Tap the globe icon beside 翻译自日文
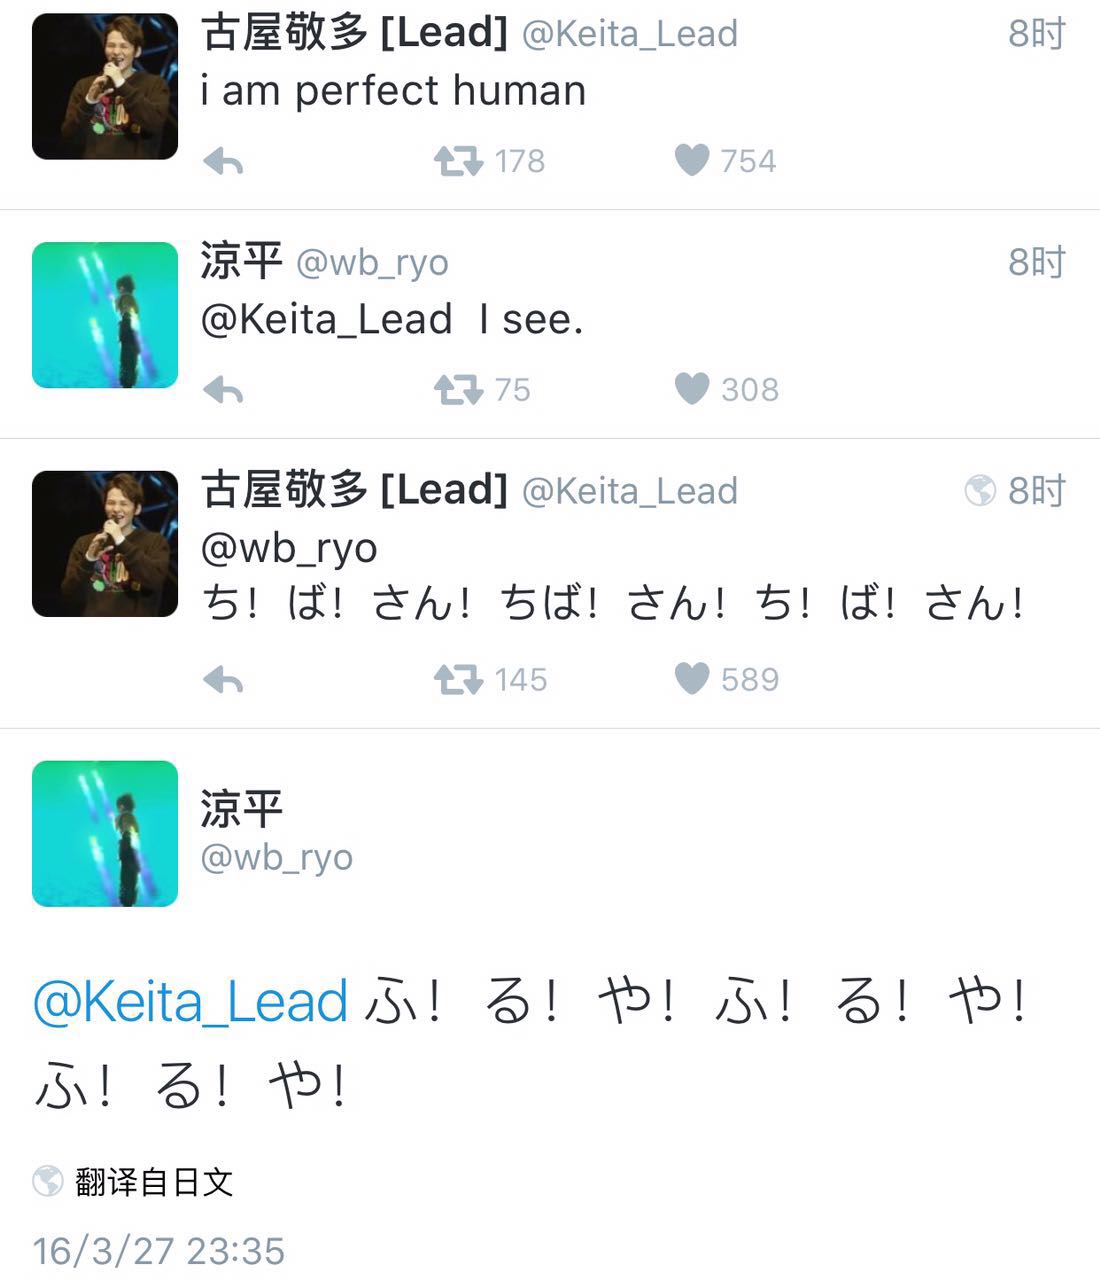 [x=48, y=1181]
